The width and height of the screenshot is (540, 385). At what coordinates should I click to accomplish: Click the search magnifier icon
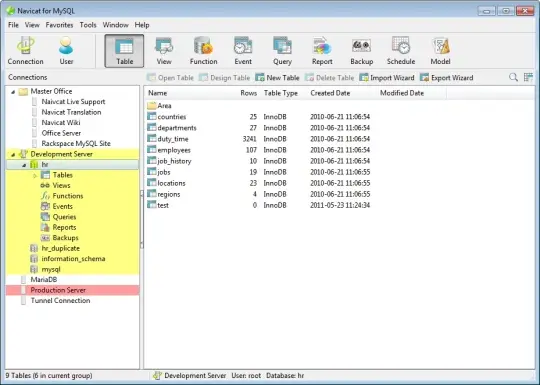point(513,77)
